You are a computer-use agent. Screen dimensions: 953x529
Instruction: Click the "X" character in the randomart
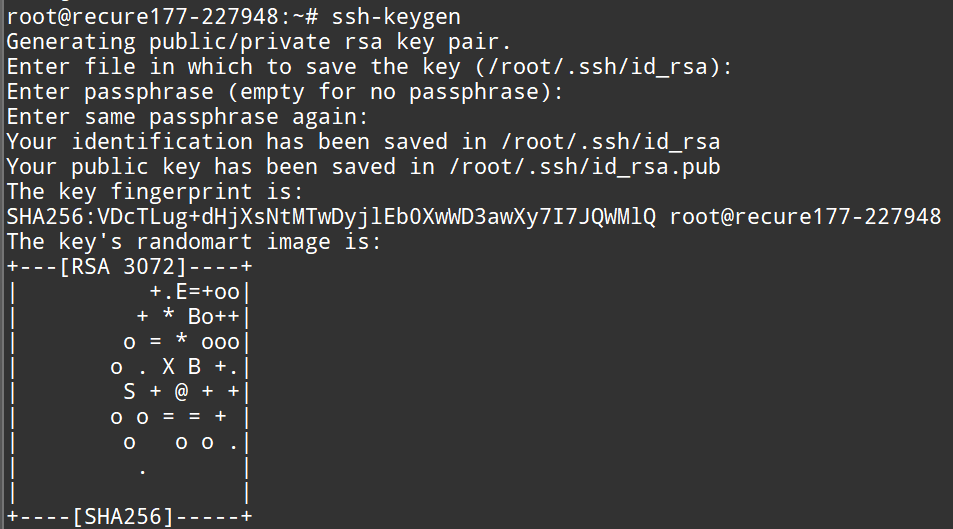click(x=168, y=367)
